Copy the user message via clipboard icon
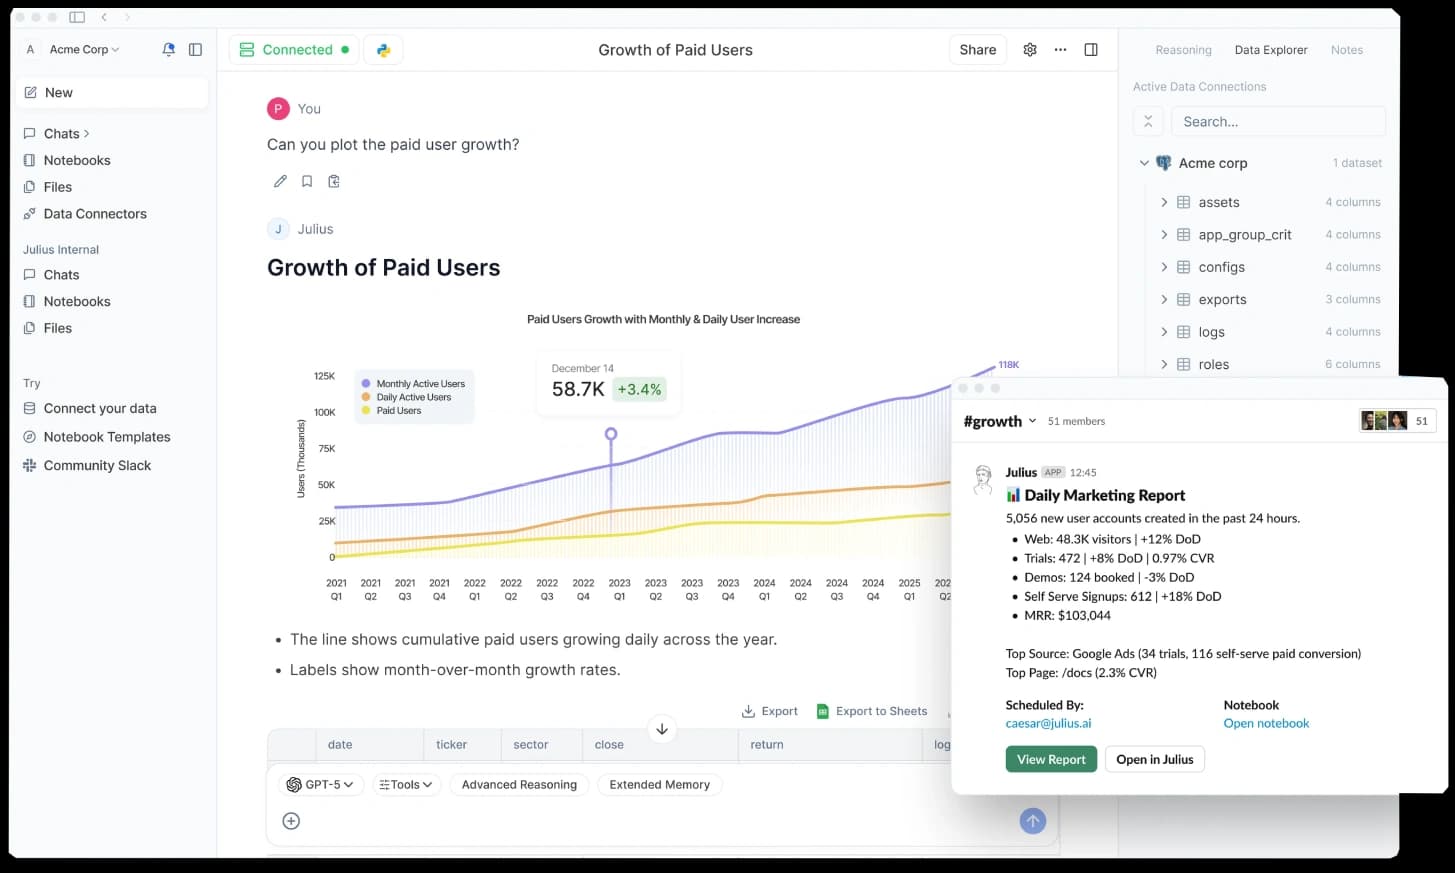The image size is (1455, 873). [334, 181]
